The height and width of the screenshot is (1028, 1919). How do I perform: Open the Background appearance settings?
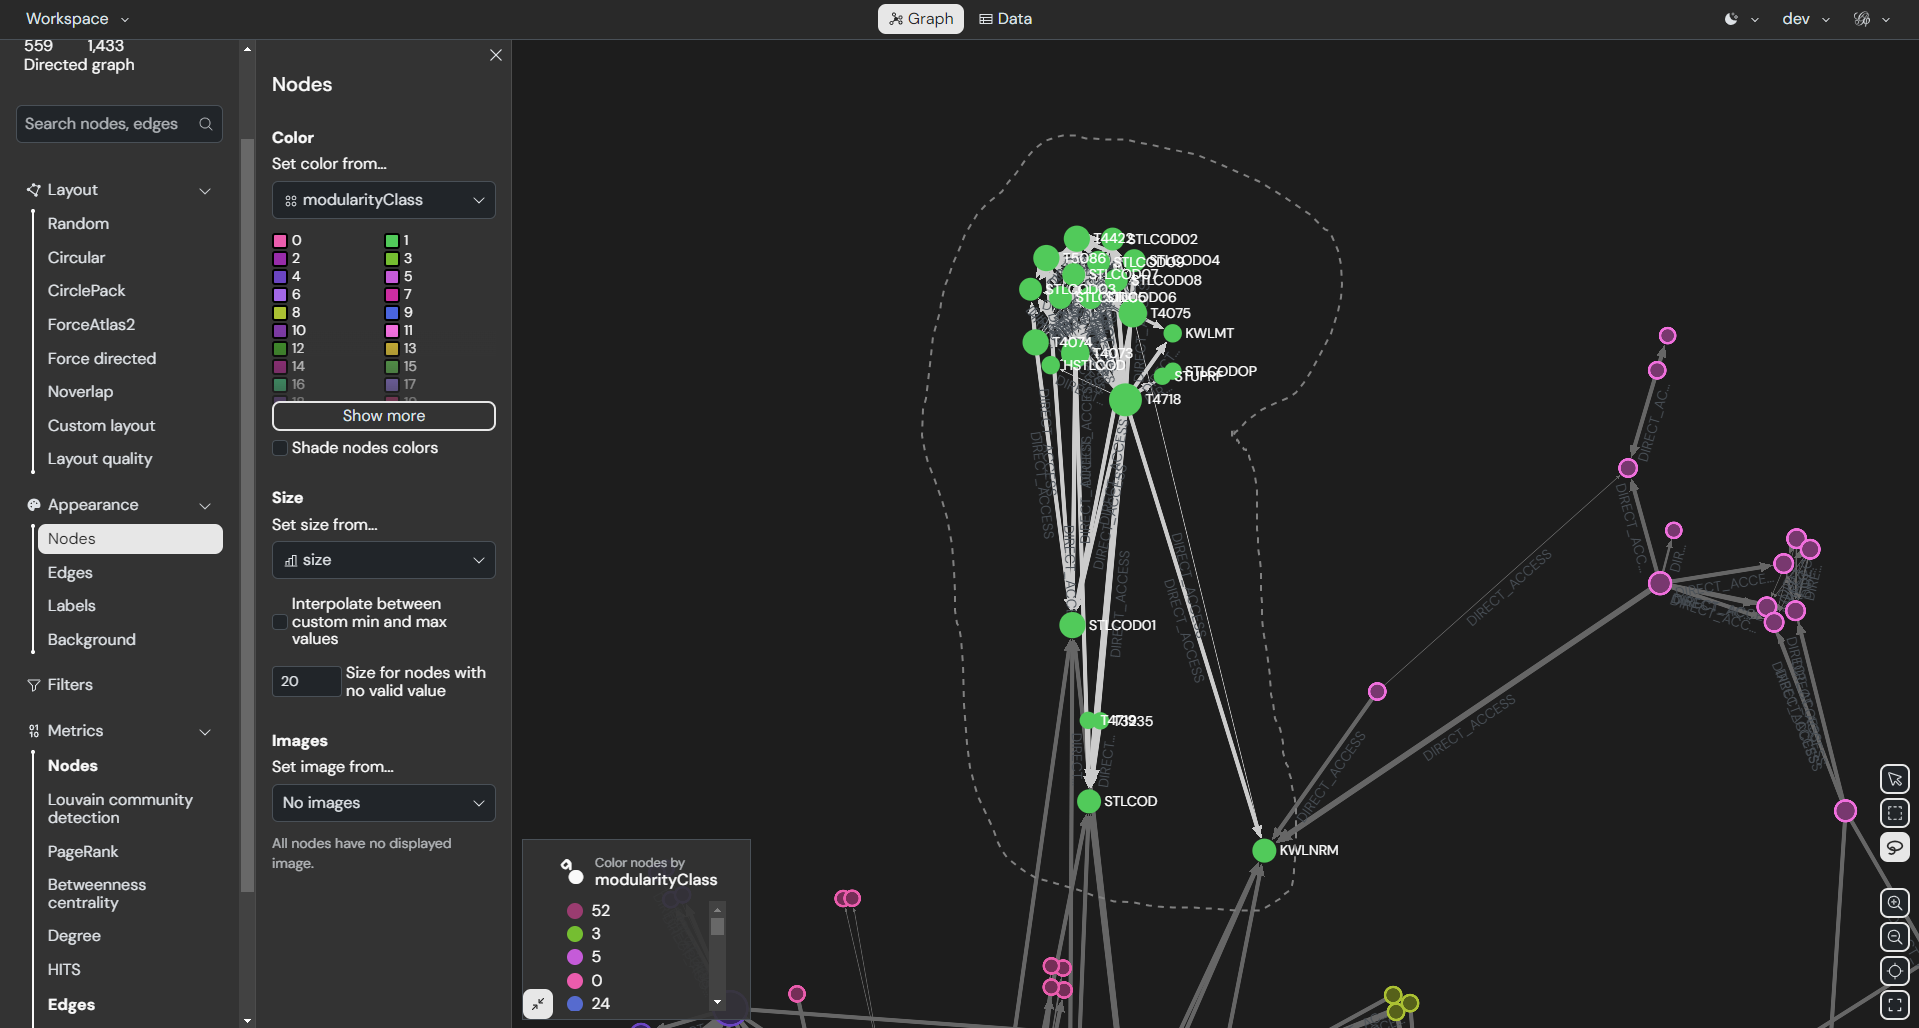pyautogui.click(x=92, y=640)
